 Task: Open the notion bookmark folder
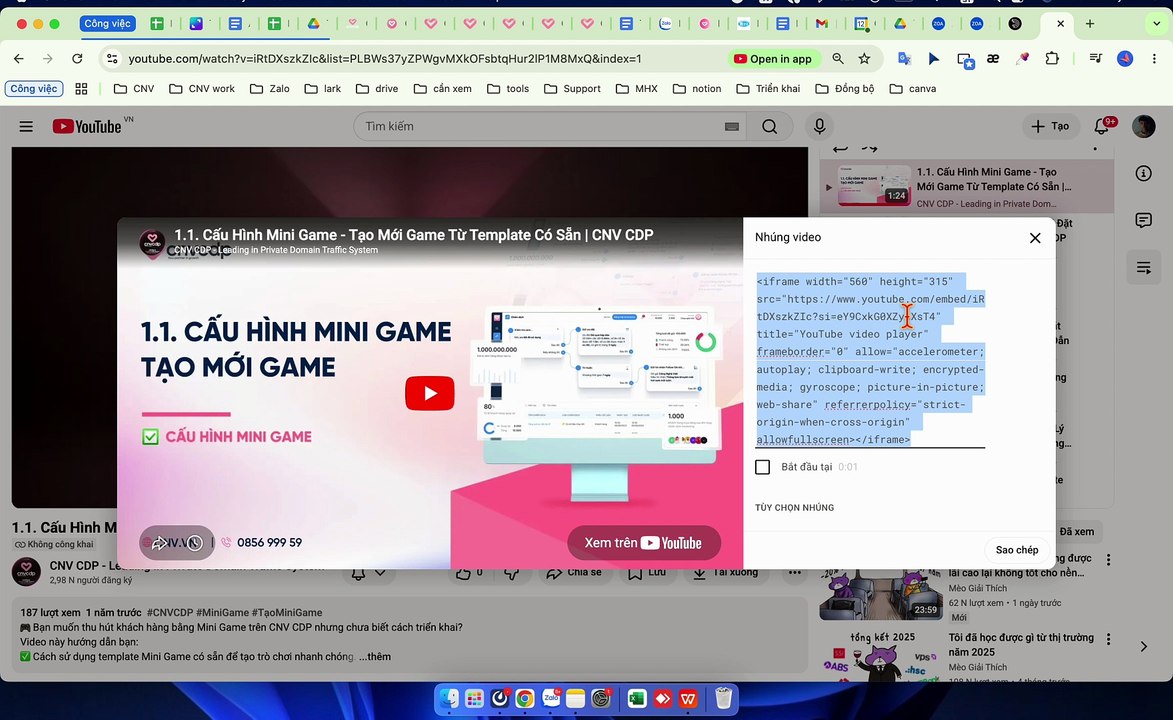[697, 88]
